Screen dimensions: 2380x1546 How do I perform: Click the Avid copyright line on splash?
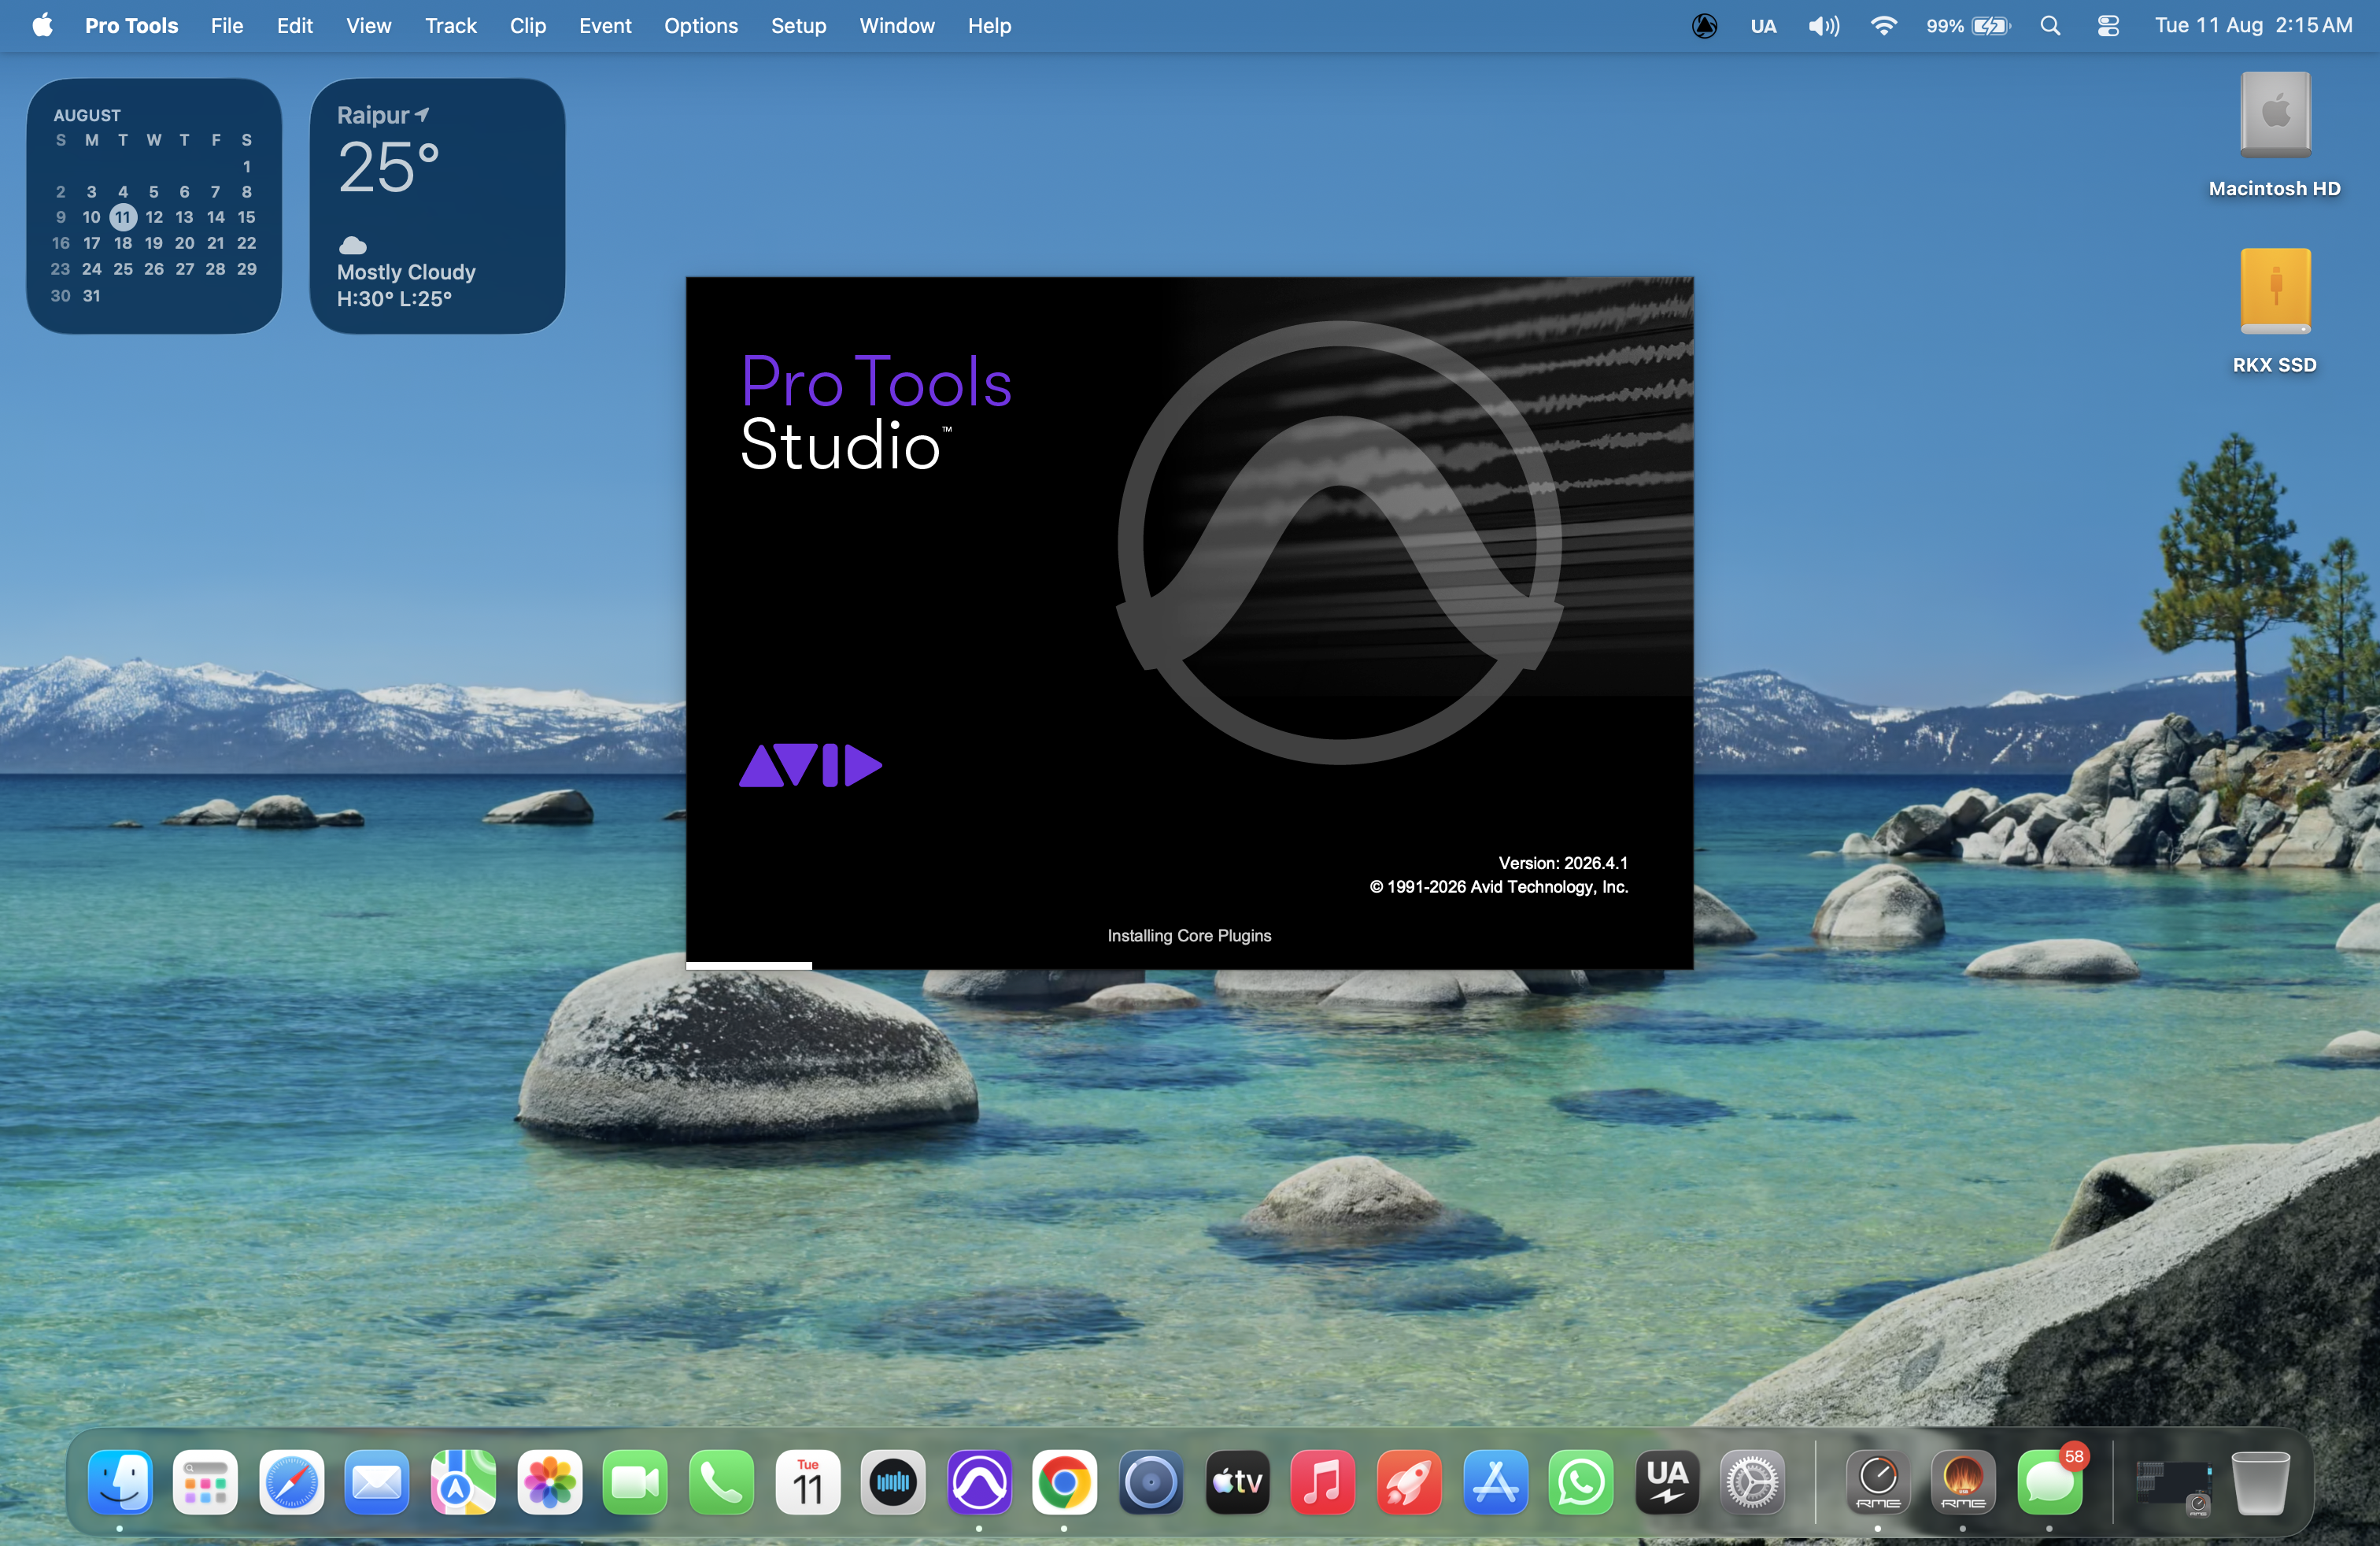pos(1499,886)
